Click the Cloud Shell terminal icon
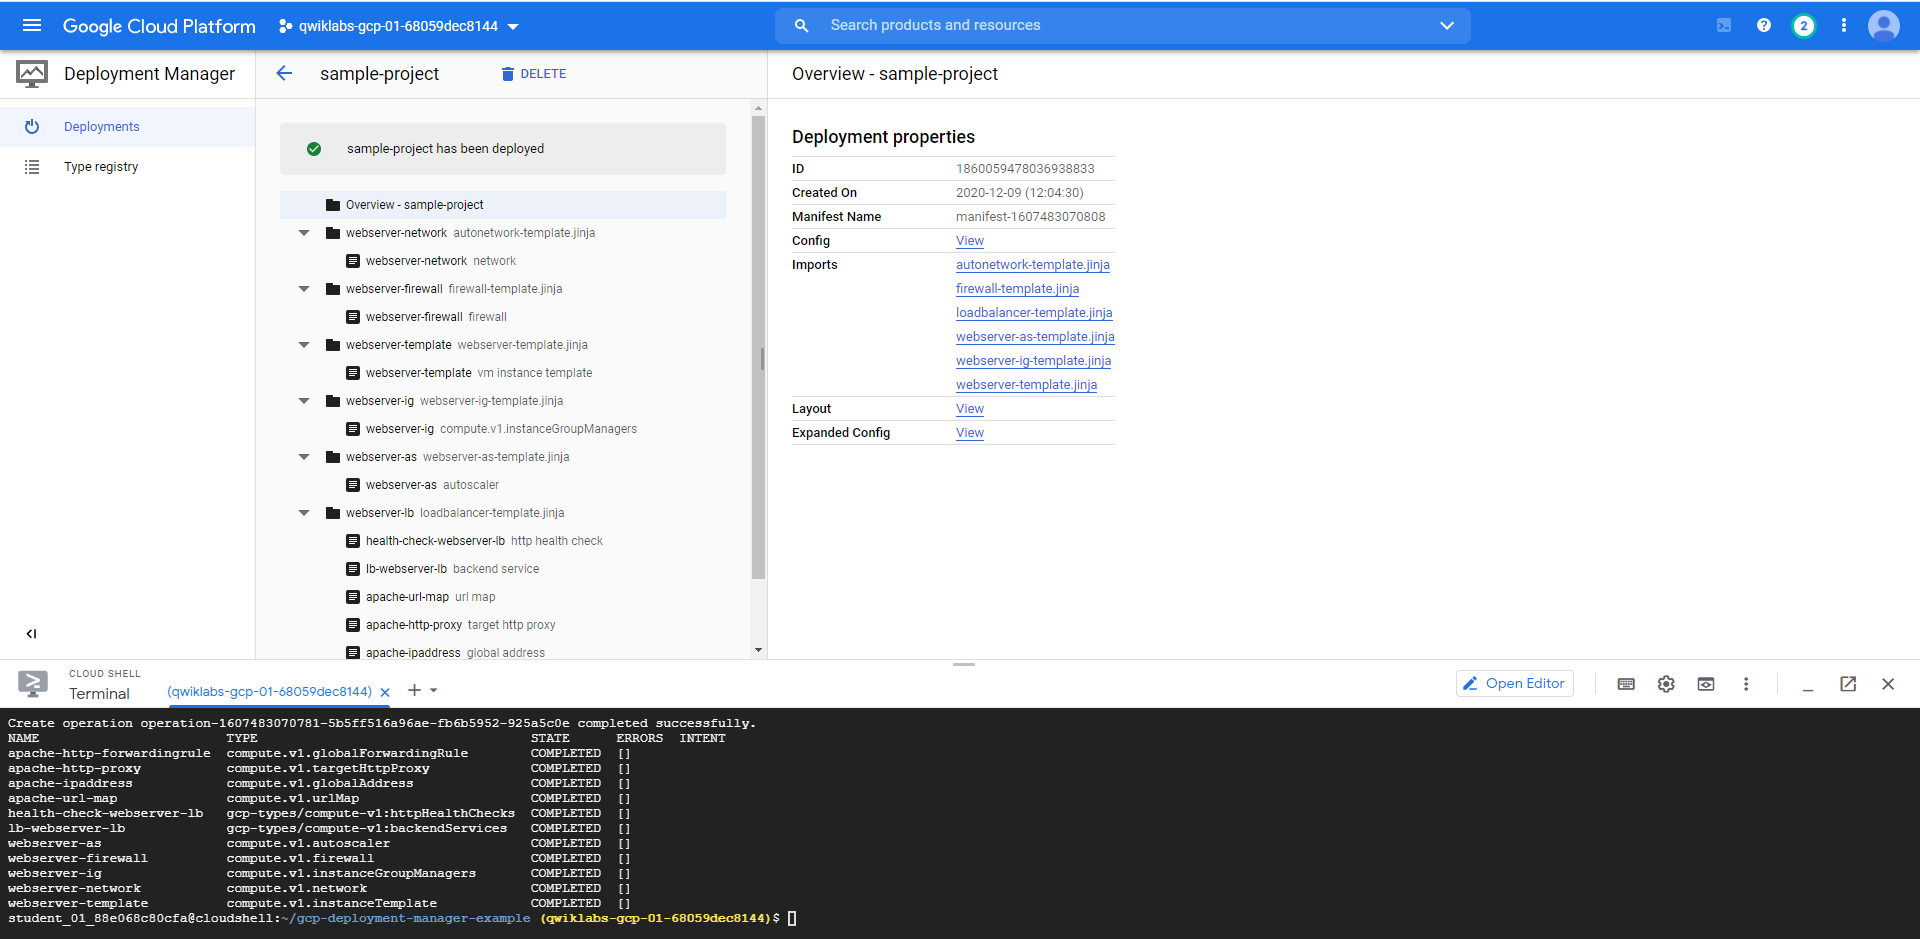Image resolution: width=1920 pixels, height=939 pixels. [x=33, y=684]
